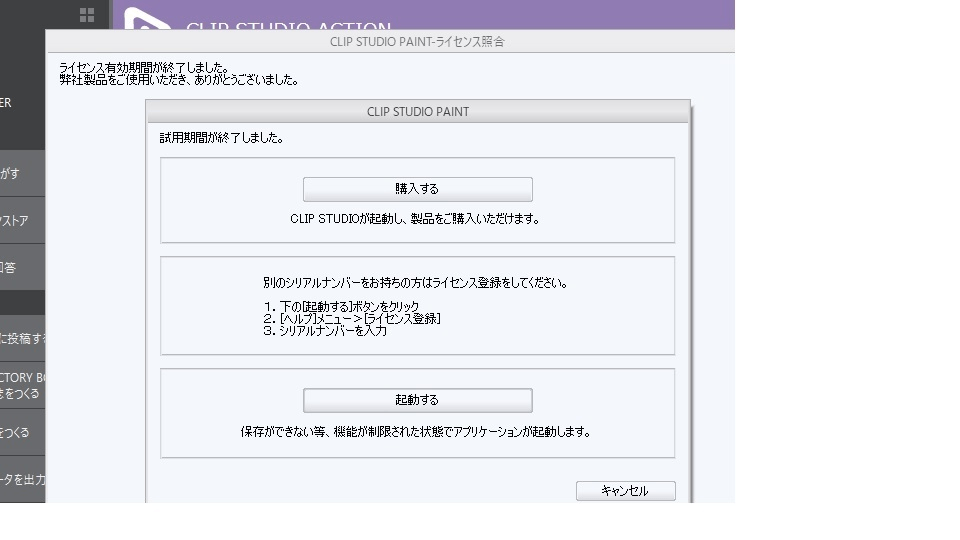Click the 保存ができない等 limited-mode description text
Image resolution: width=960 pixels, height=540 pixels.
pos(416,432)
